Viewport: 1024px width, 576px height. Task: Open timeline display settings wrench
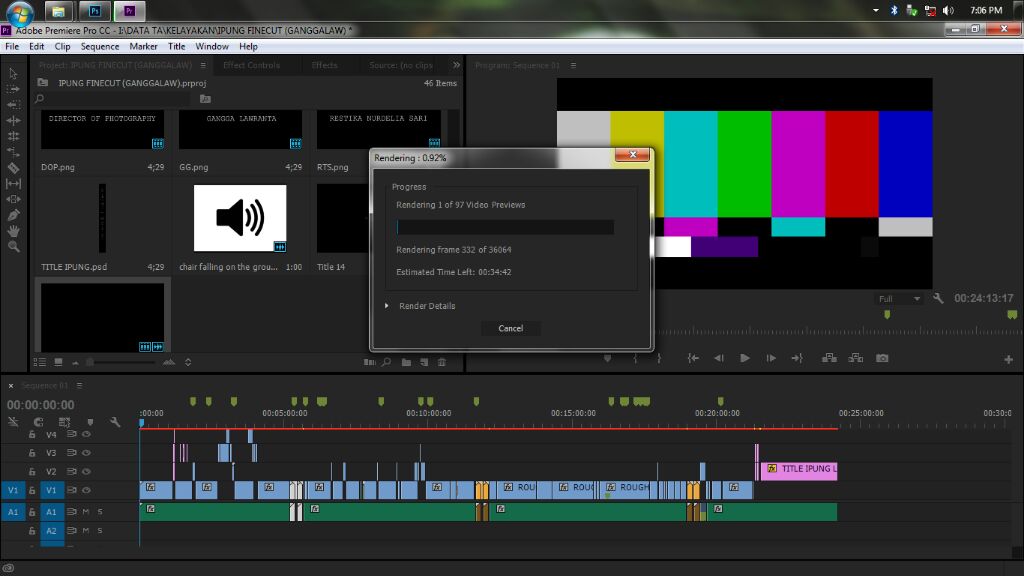115,422
